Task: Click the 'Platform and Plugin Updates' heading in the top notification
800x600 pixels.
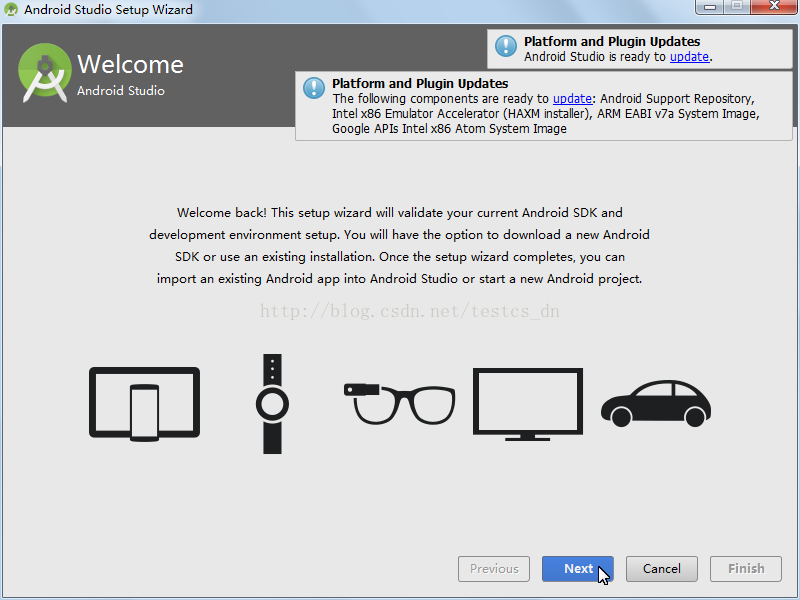Action: [x=612, y=41]
